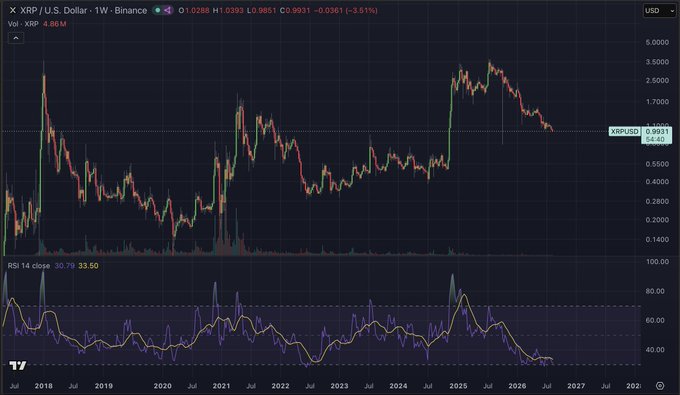
Task: Click the RSI value 30.79
Action: coord(65,265)
